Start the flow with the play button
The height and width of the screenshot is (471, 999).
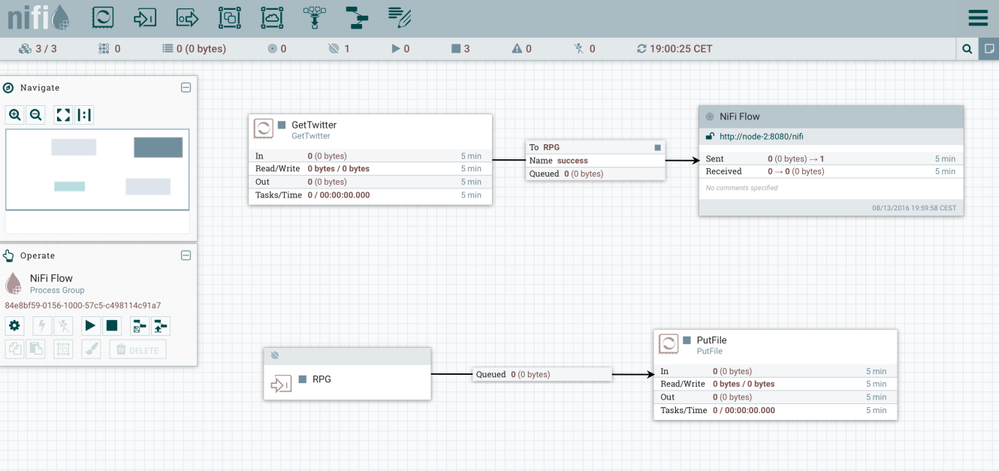(x=90, y=325)
